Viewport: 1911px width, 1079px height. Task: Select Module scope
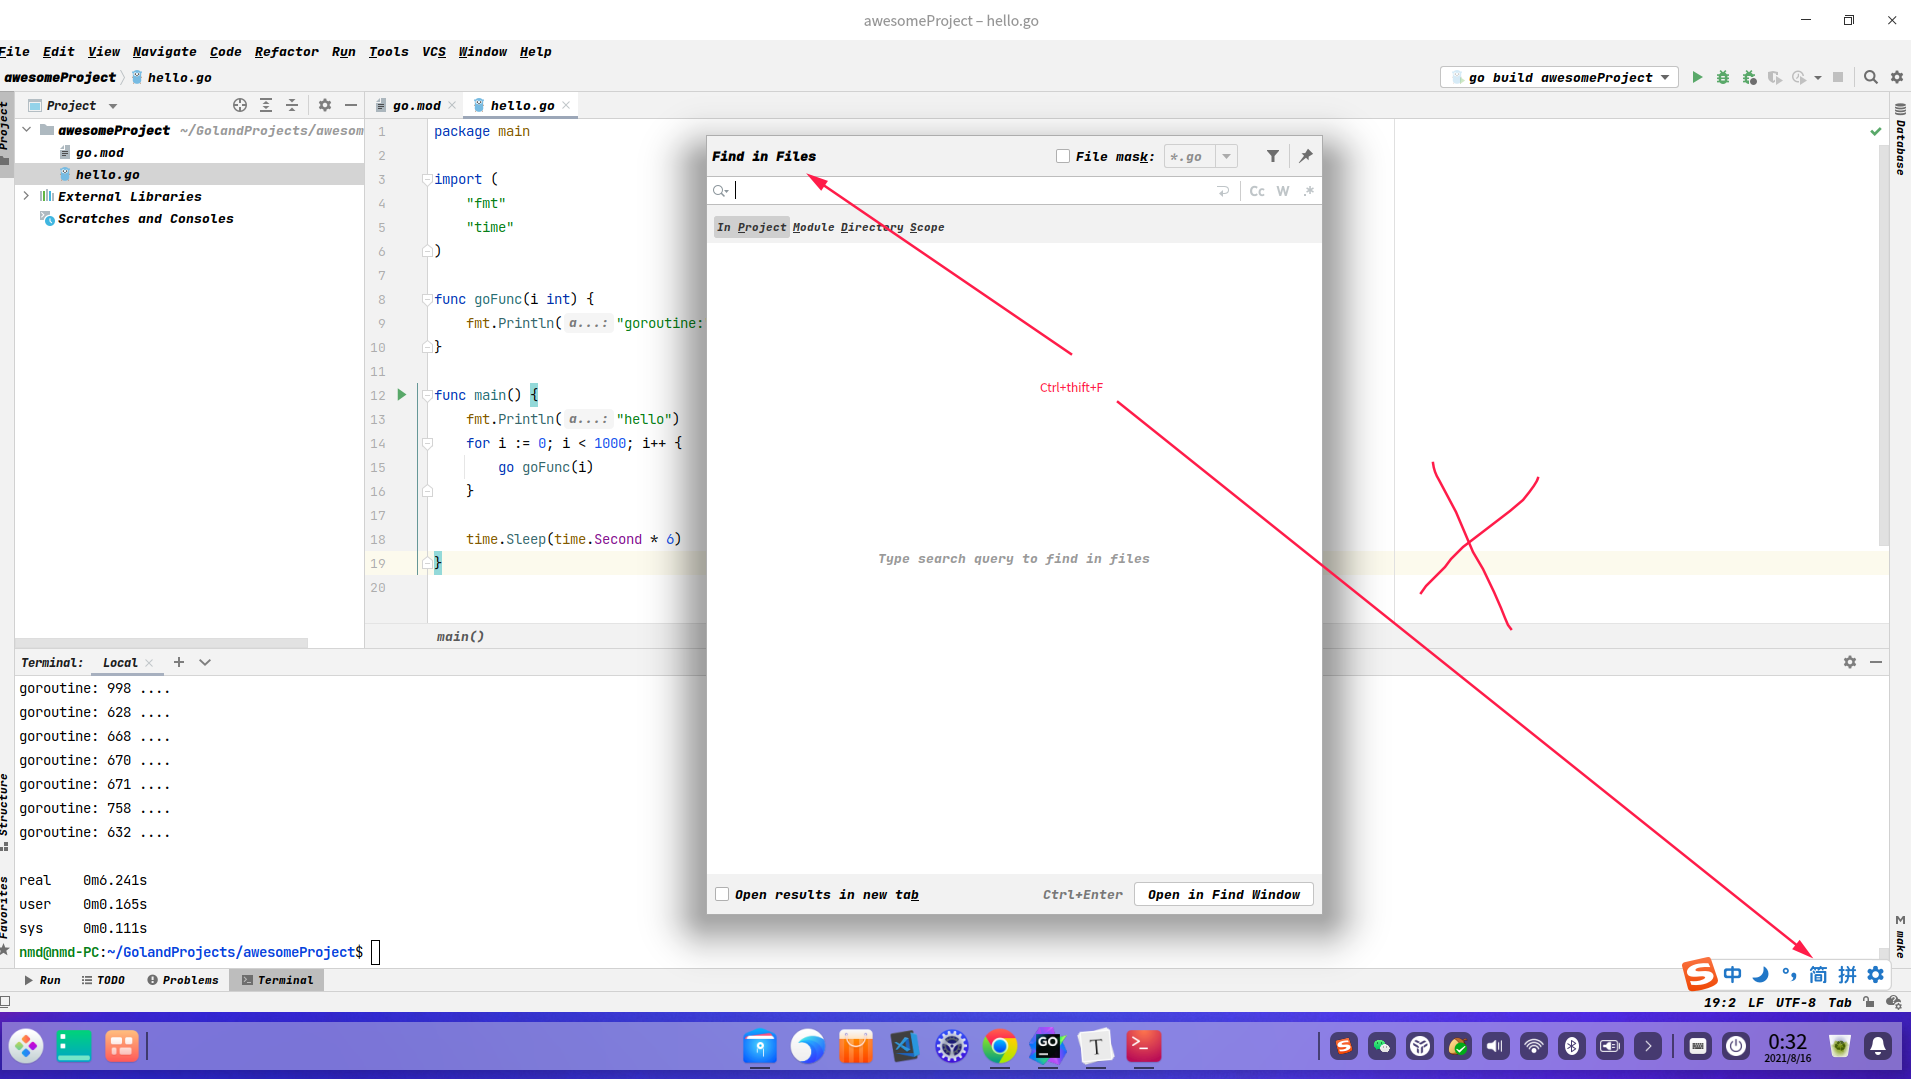pos(813,227)
